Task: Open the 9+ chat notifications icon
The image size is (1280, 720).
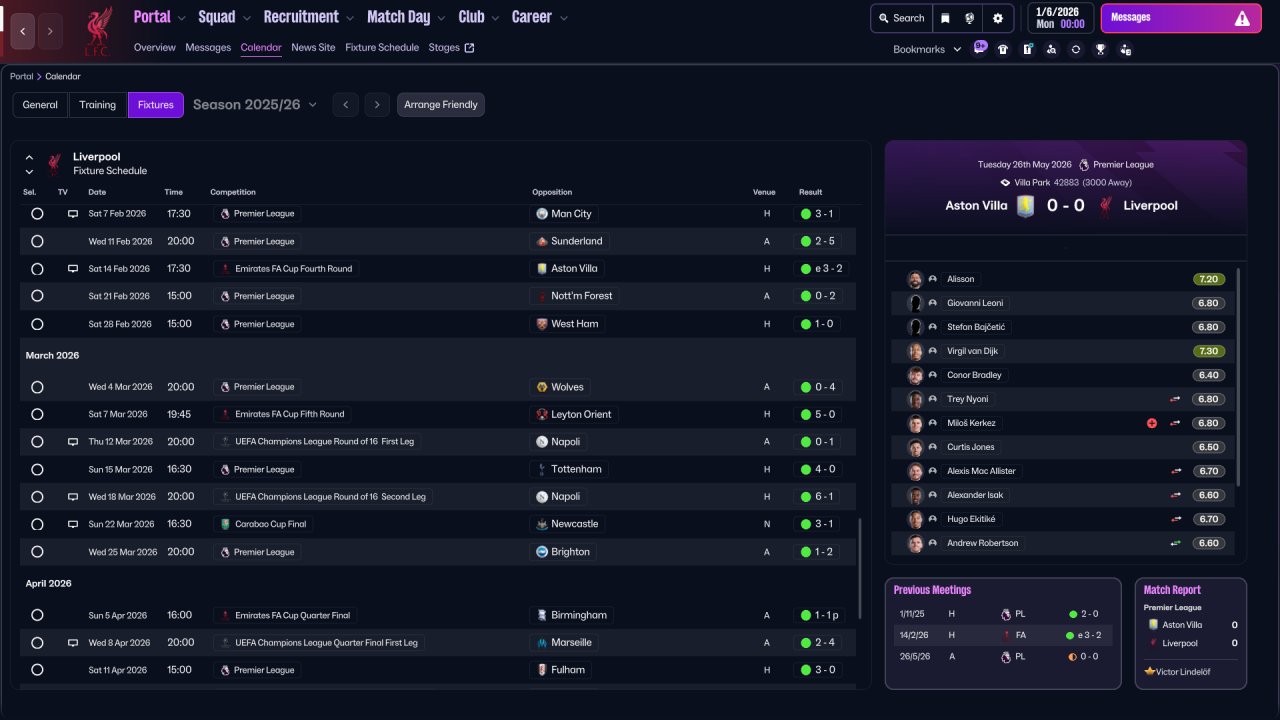Action: (x=979, y=48)
